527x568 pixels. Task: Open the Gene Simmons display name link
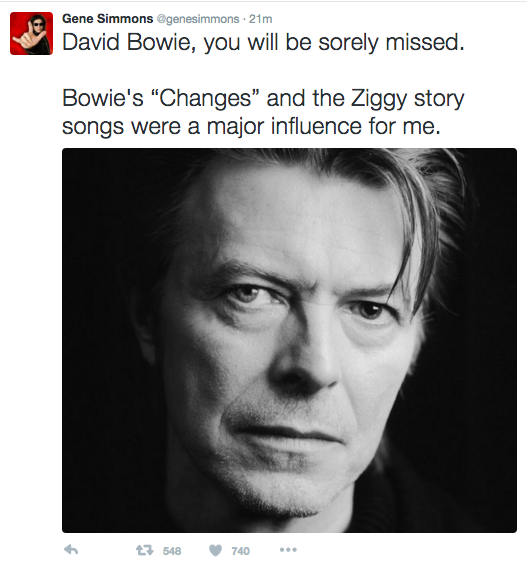coord(108,18)
